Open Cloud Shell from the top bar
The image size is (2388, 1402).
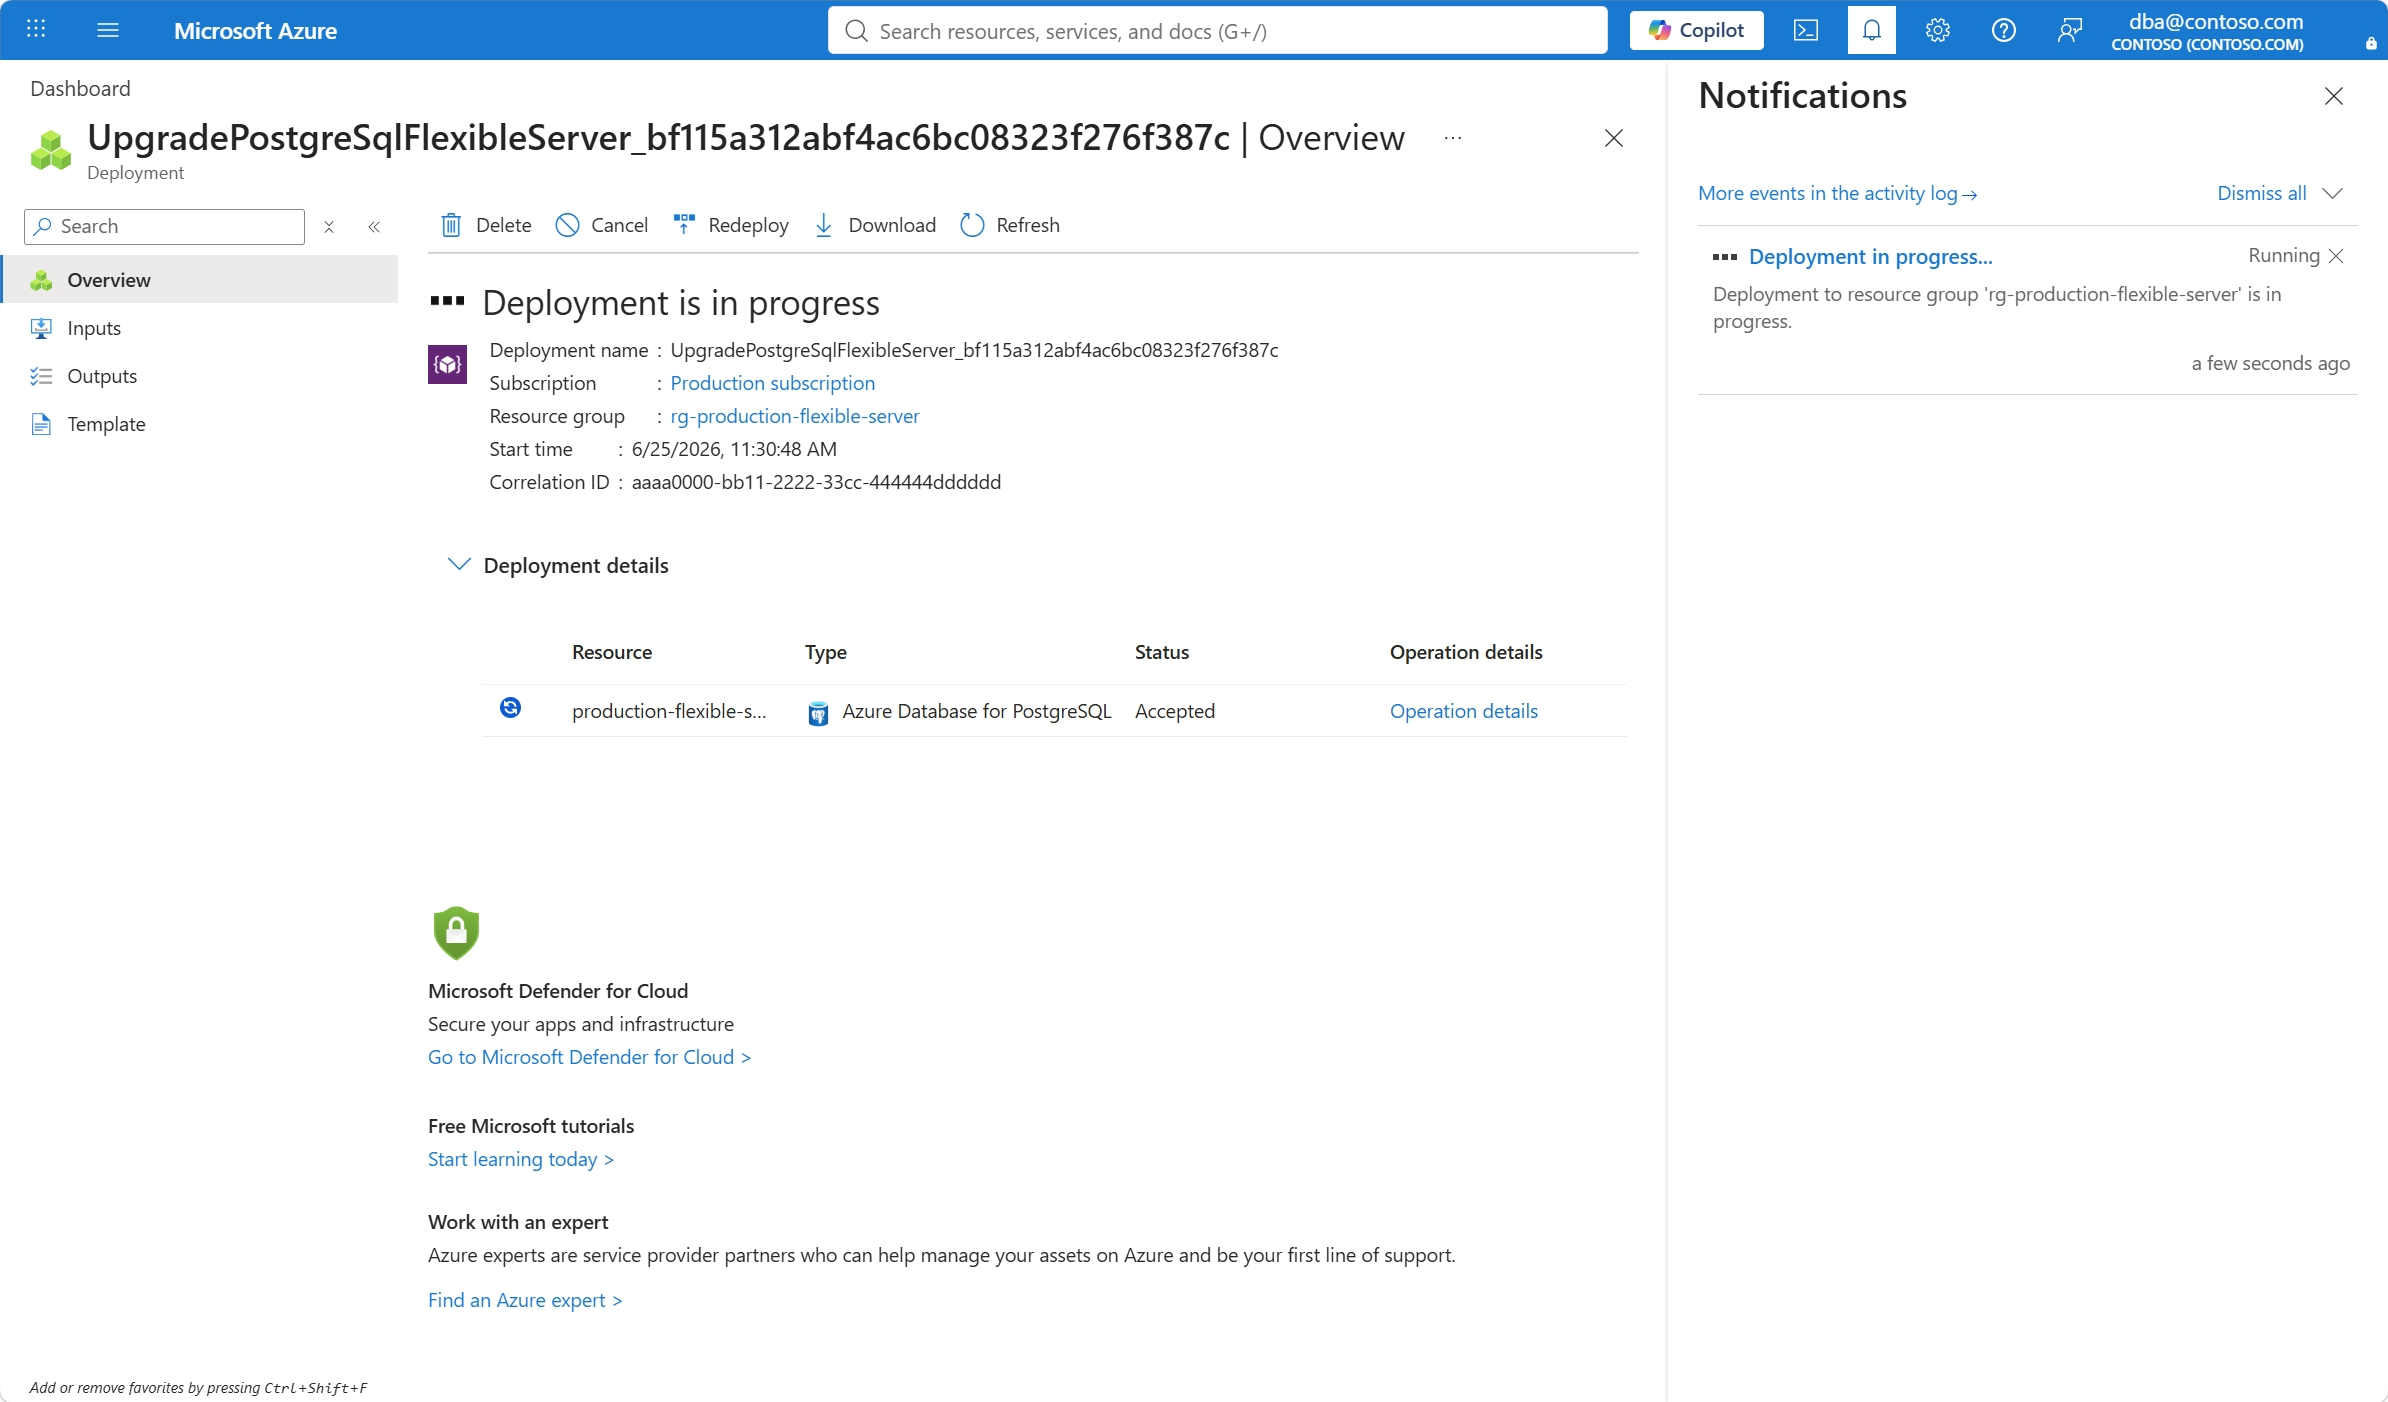[1806, 30]
